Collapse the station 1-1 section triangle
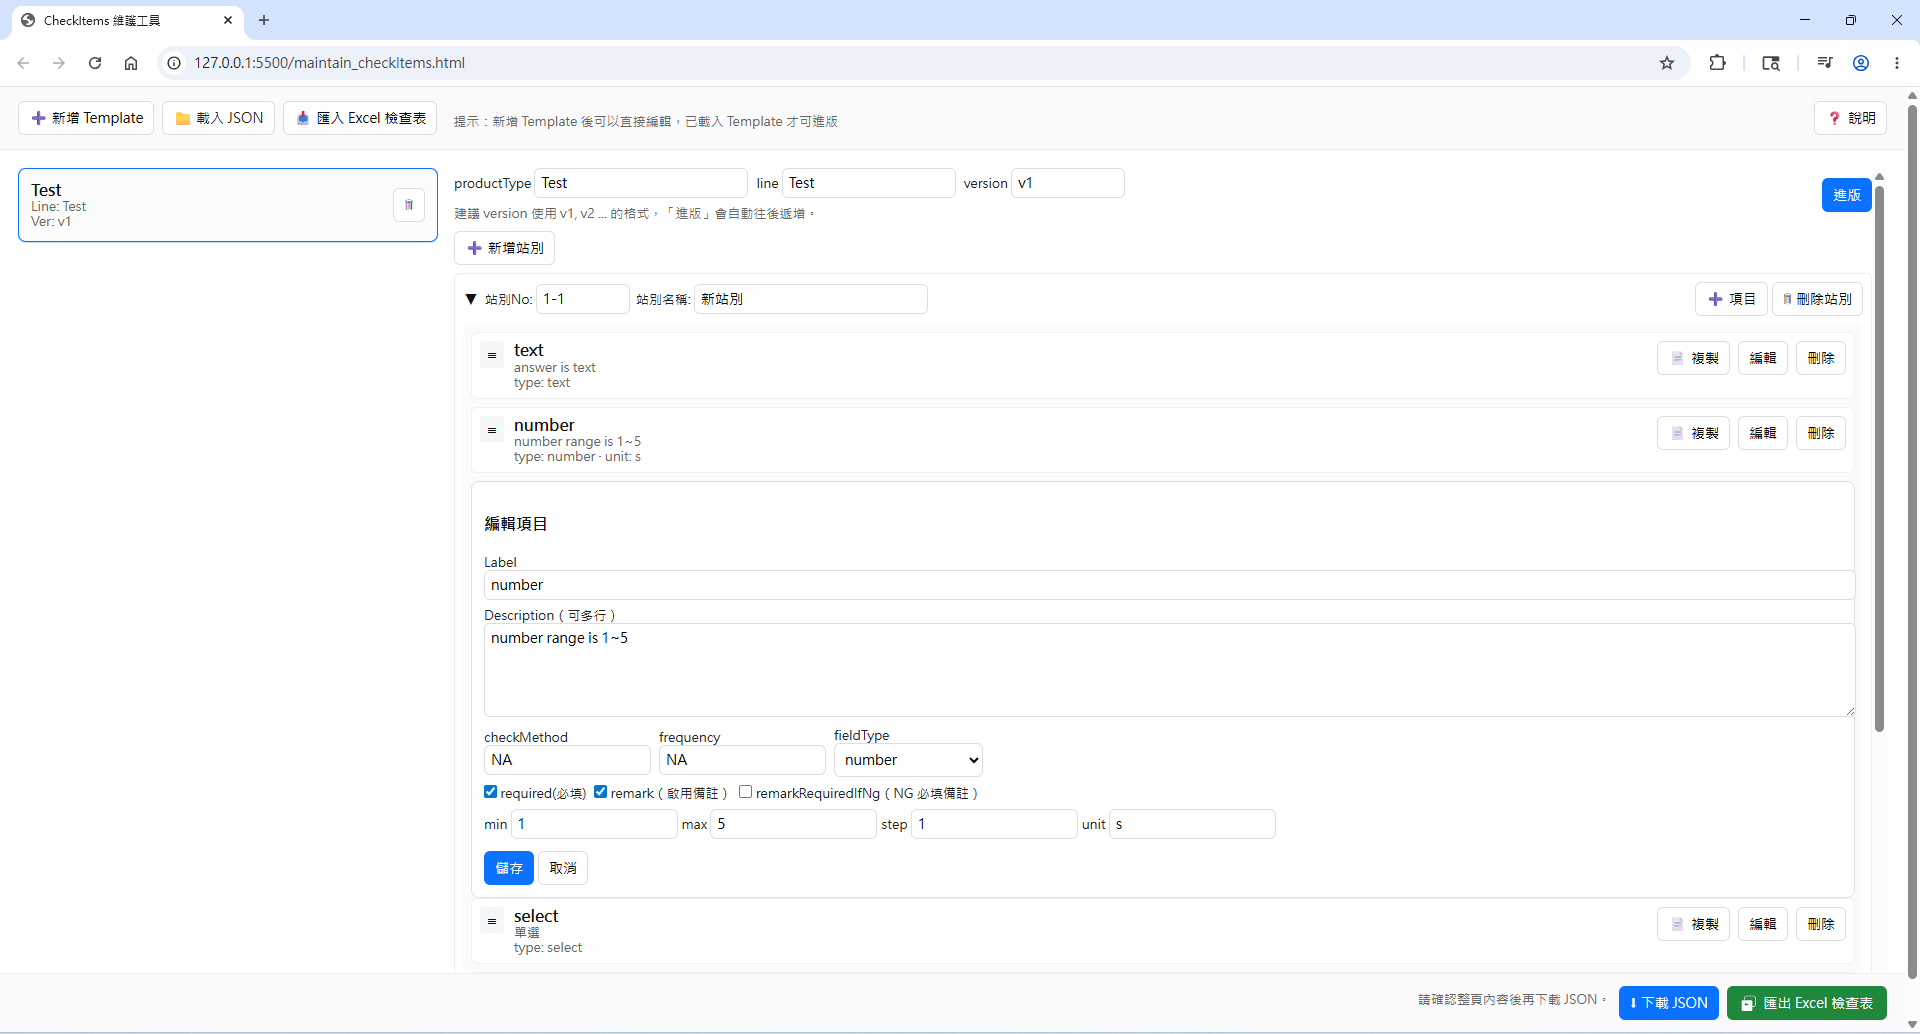Image resolution: width=1920 pixels, height=1034 pixels. [x=471, y=299]
